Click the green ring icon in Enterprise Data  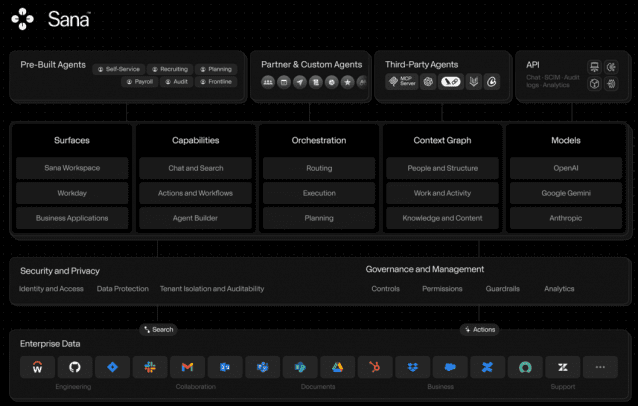(525, 367)
